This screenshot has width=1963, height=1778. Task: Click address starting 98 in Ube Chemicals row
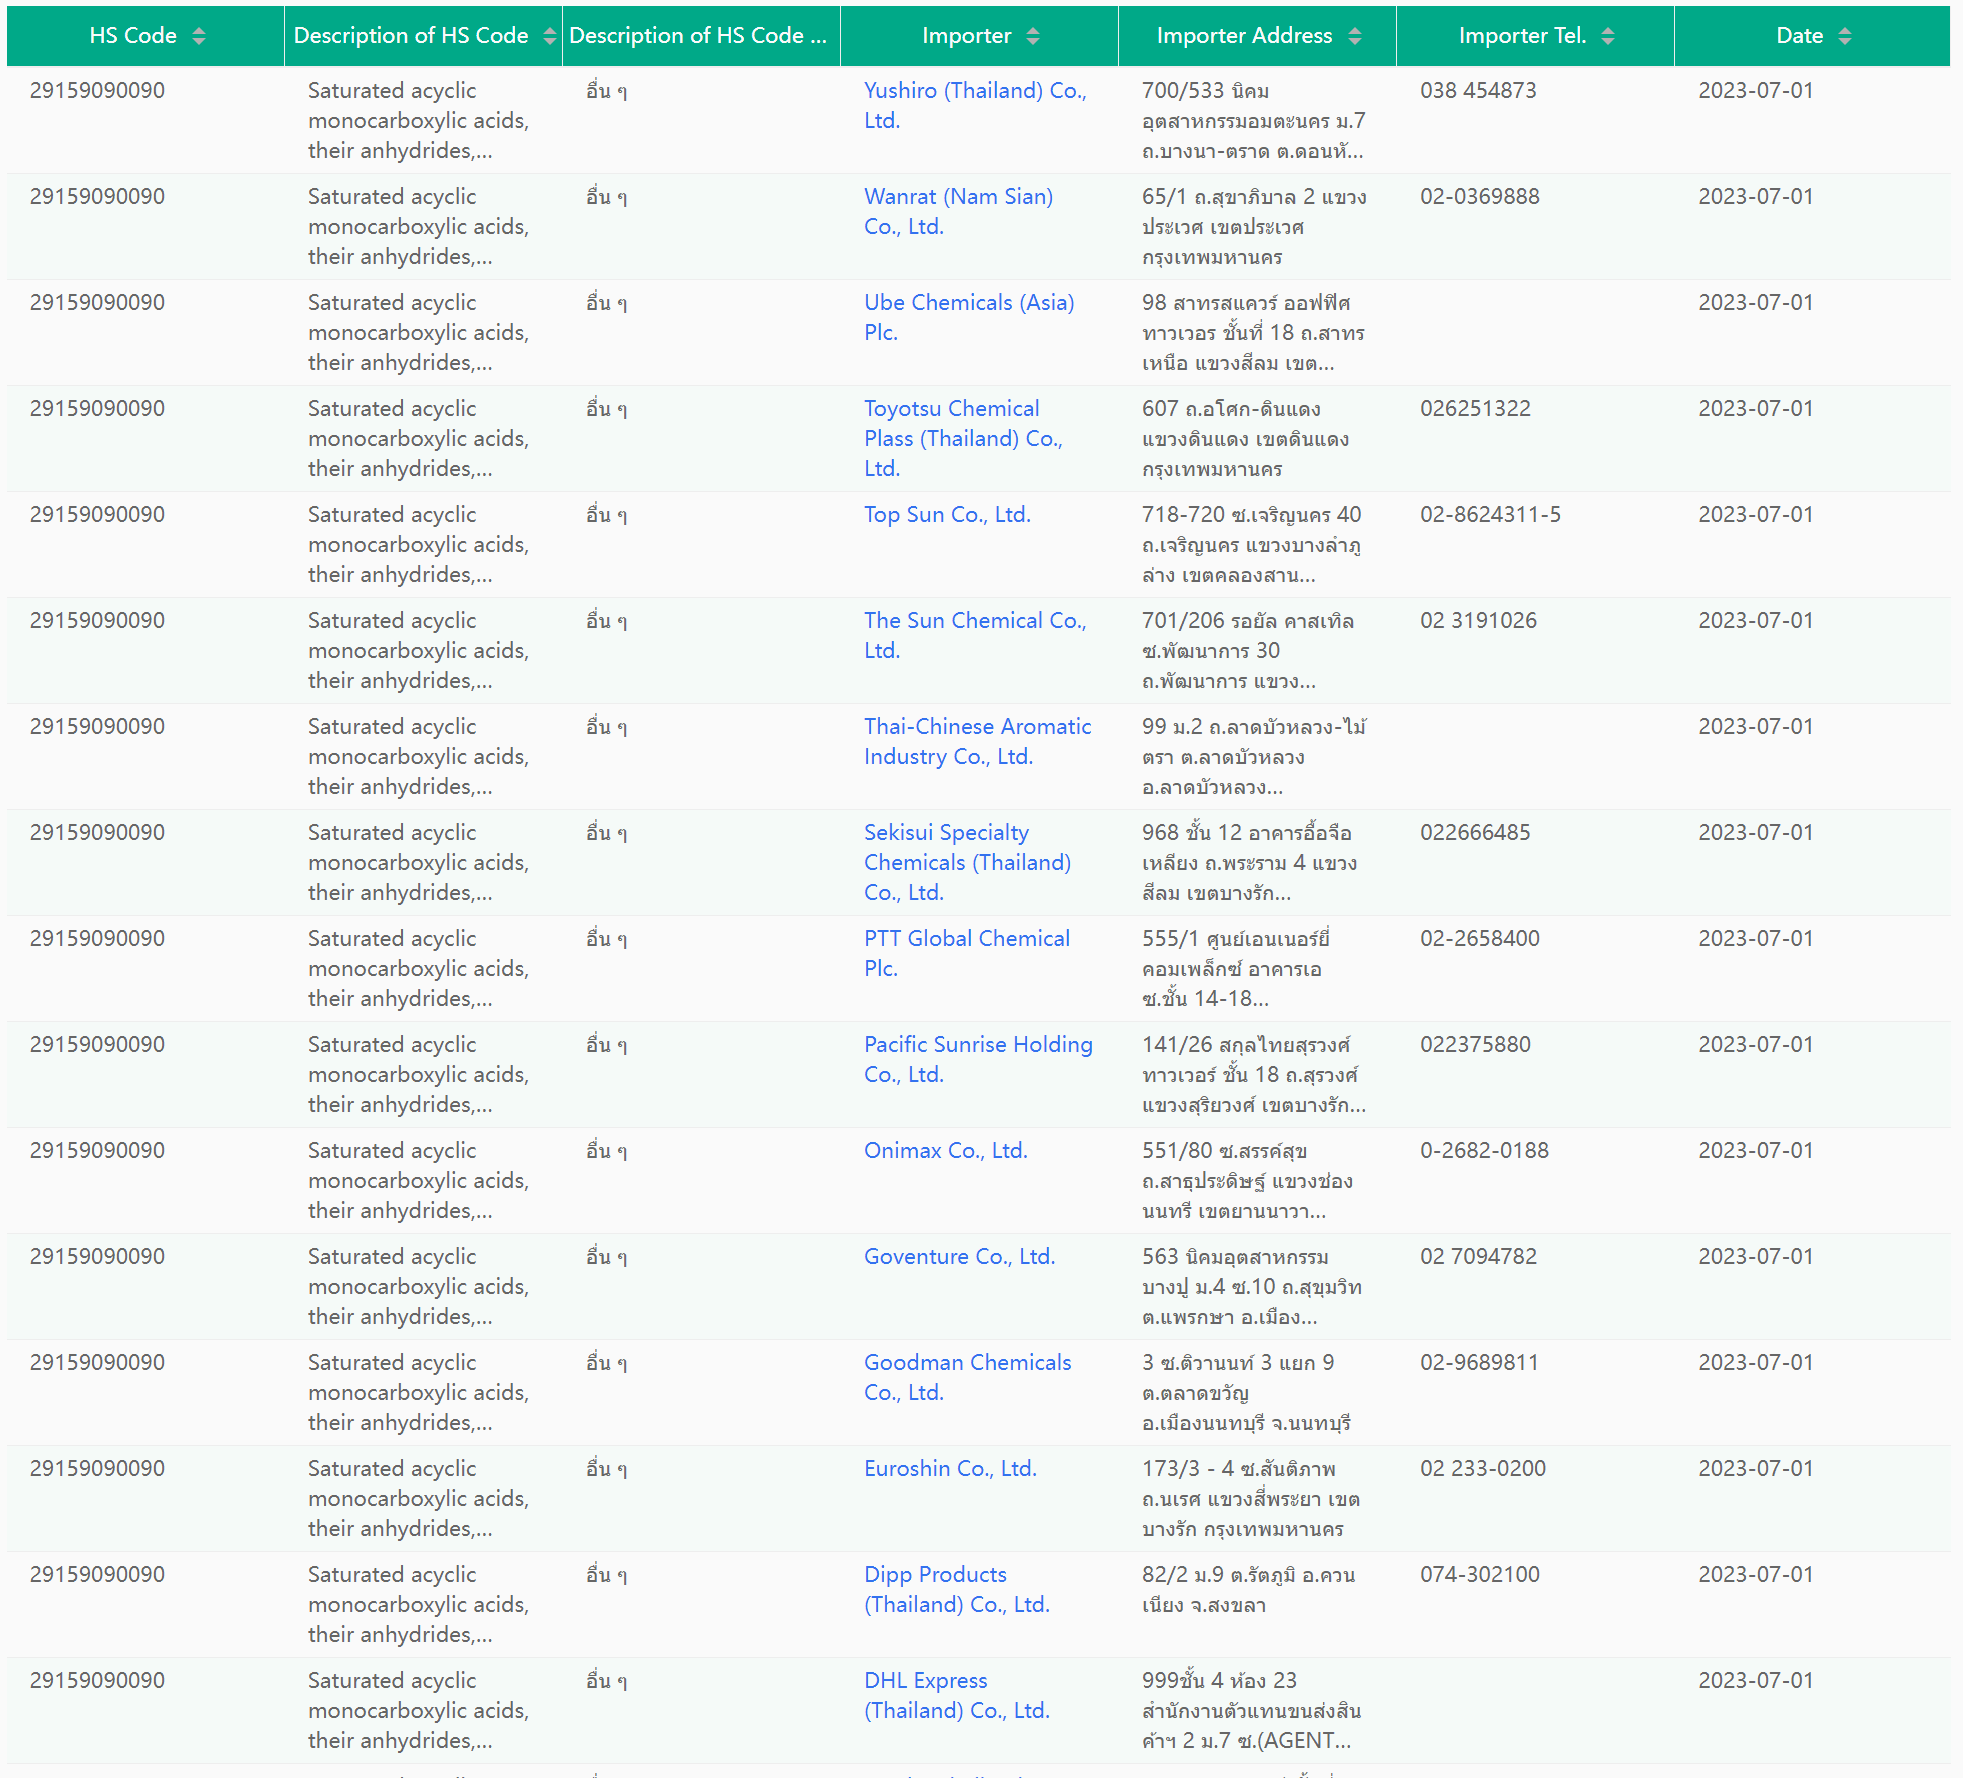tap(1253, 332)
